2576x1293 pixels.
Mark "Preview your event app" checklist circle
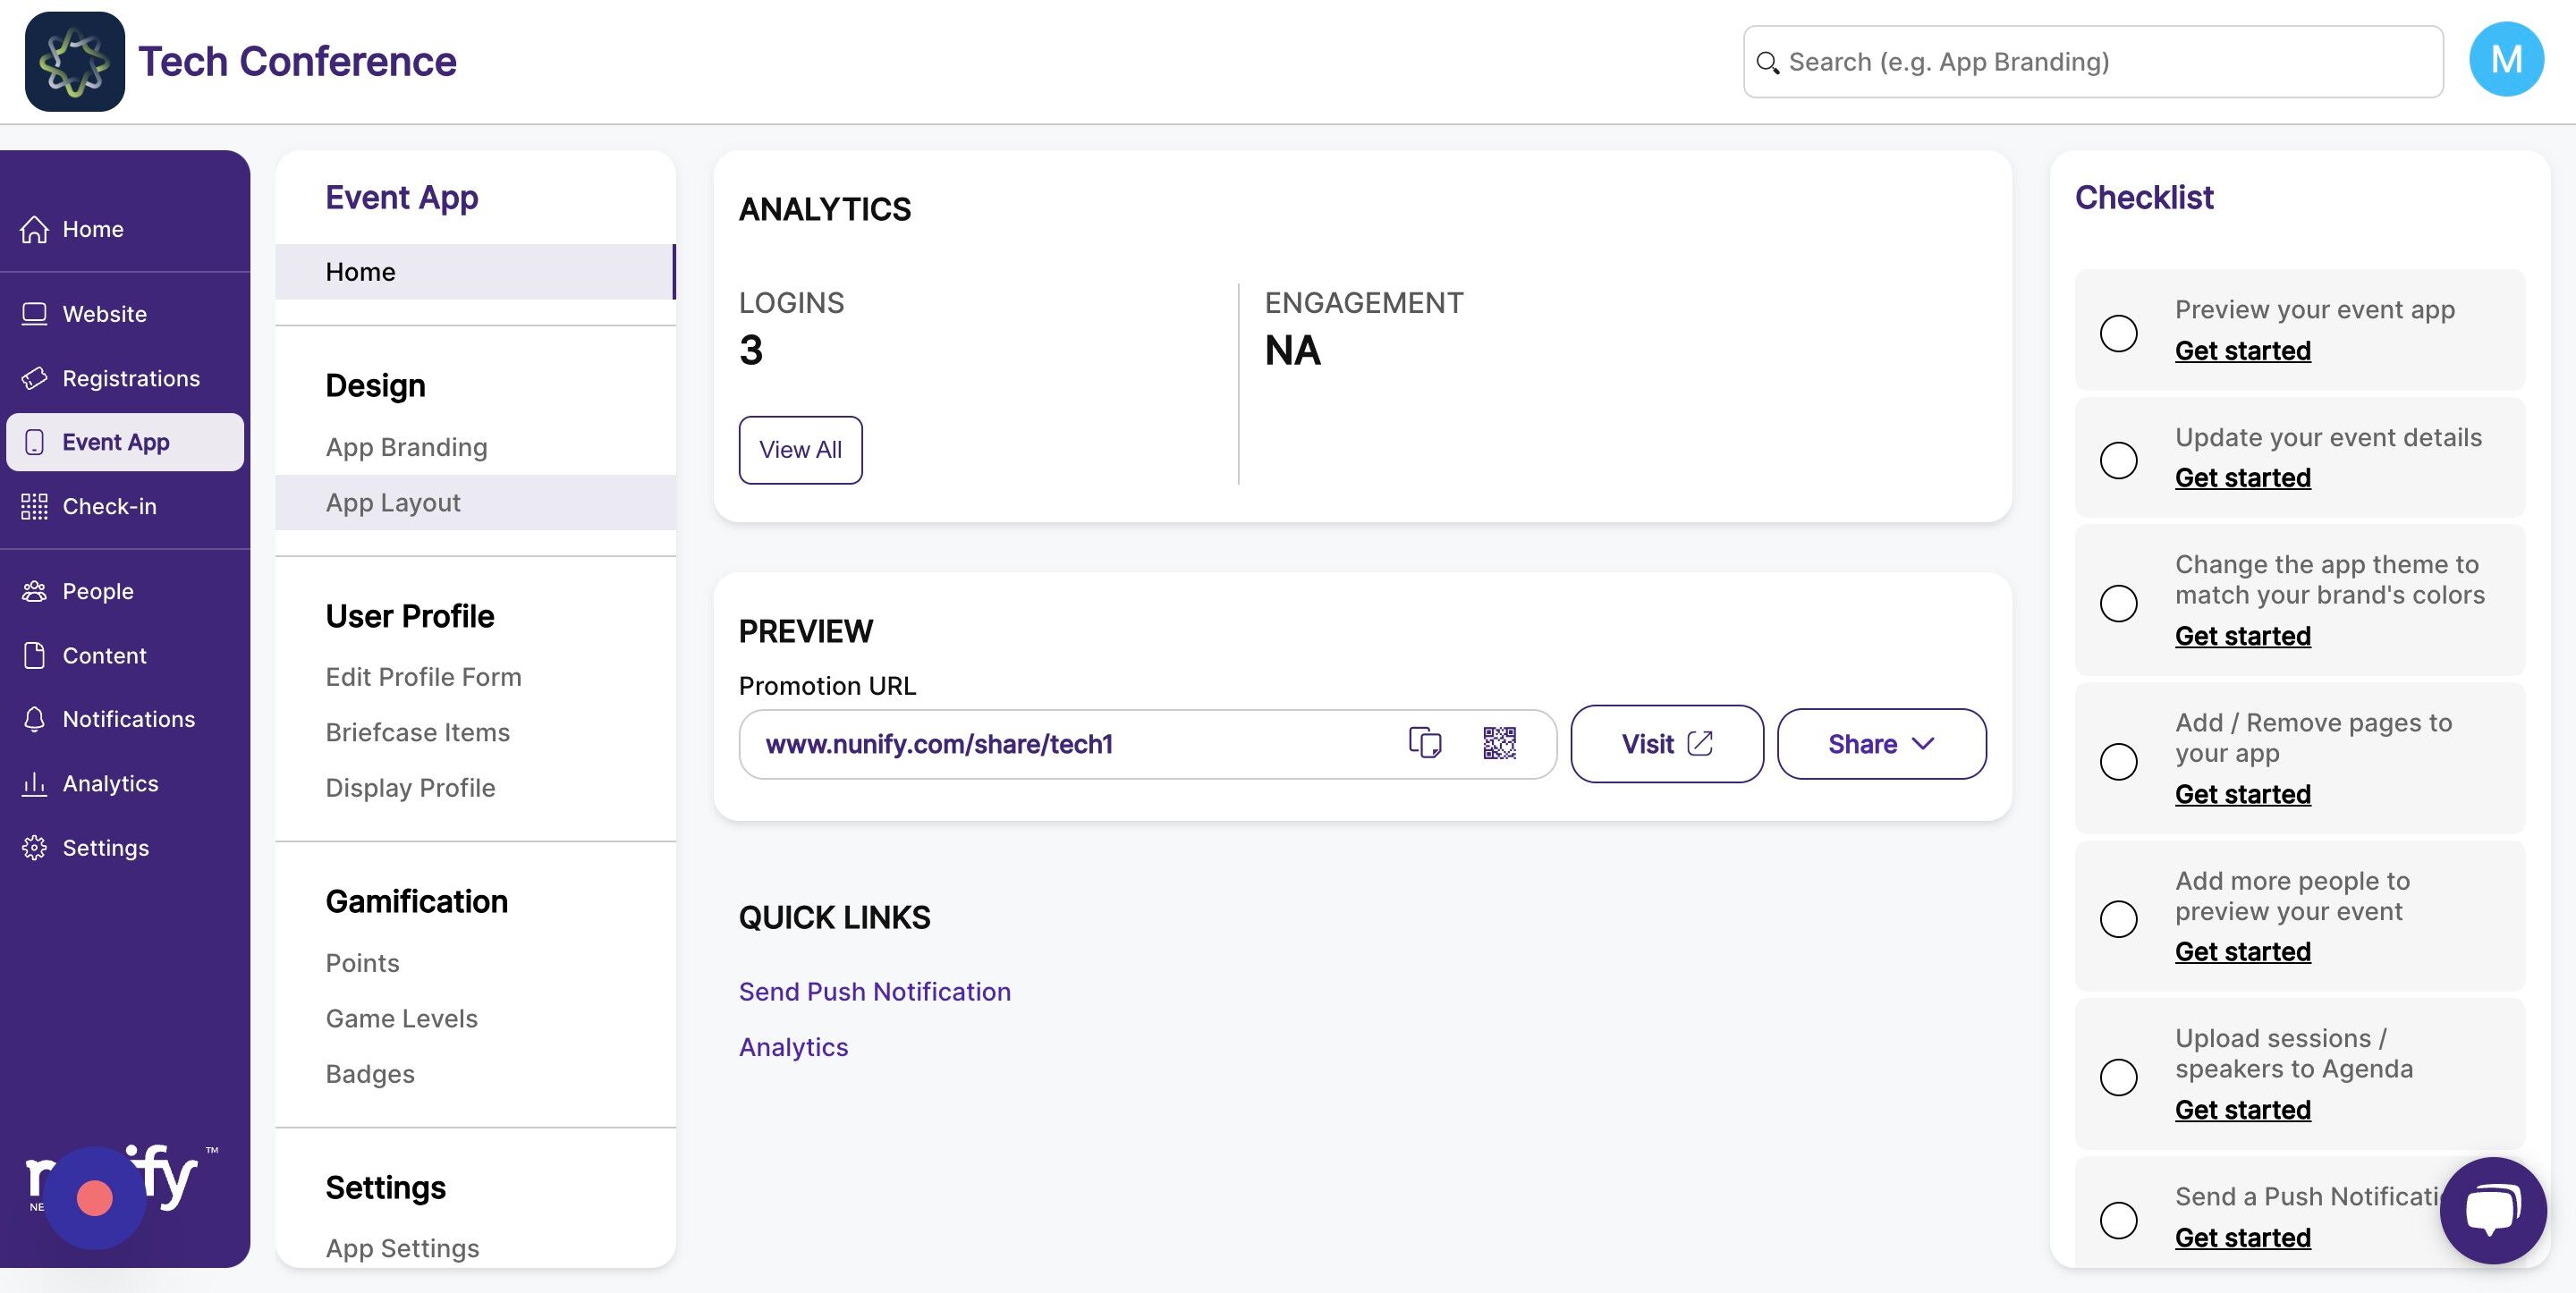(2118, 332)
